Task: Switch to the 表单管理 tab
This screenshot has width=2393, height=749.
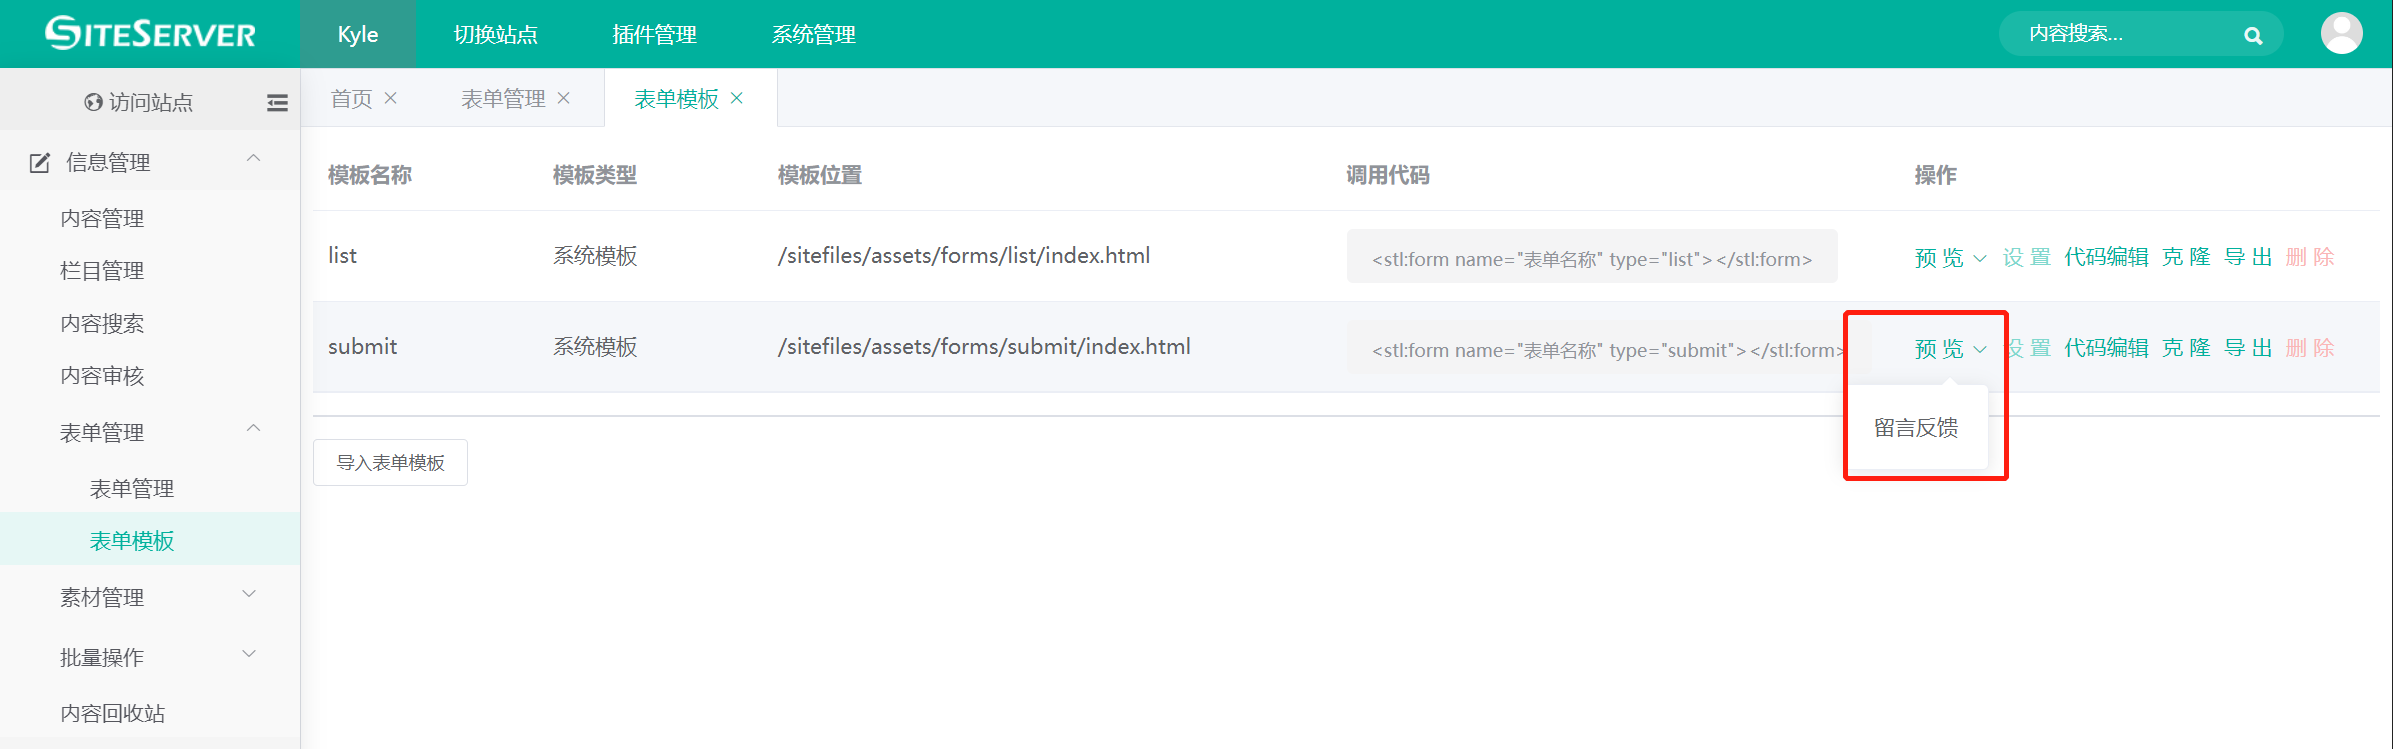Action: point(503,99)
